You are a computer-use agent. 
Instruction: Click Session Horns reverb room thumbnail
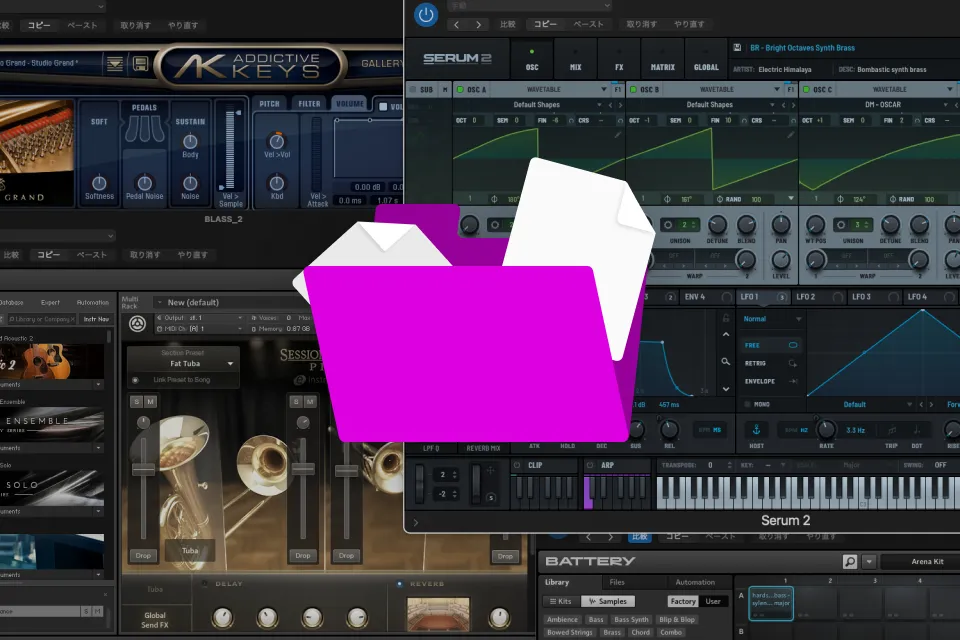(x=438, y=615)
